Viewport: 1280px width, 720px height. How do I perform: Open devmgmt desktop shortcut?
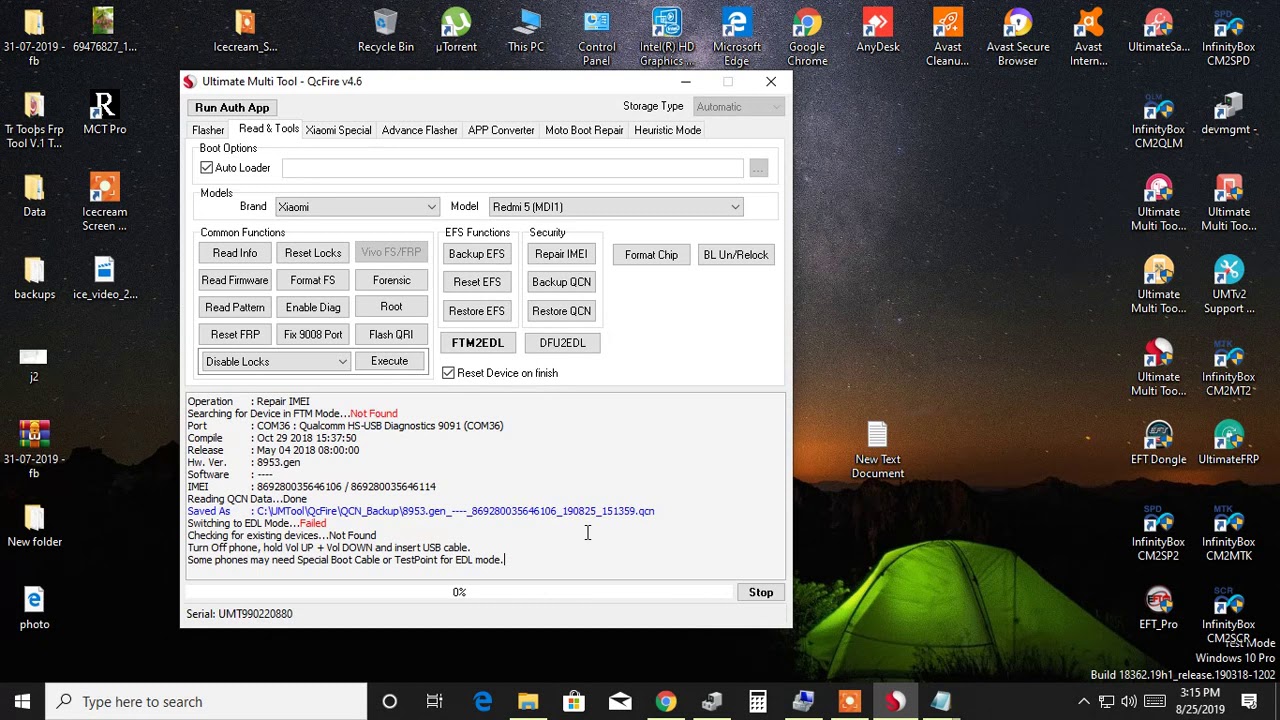(1228, 113)
